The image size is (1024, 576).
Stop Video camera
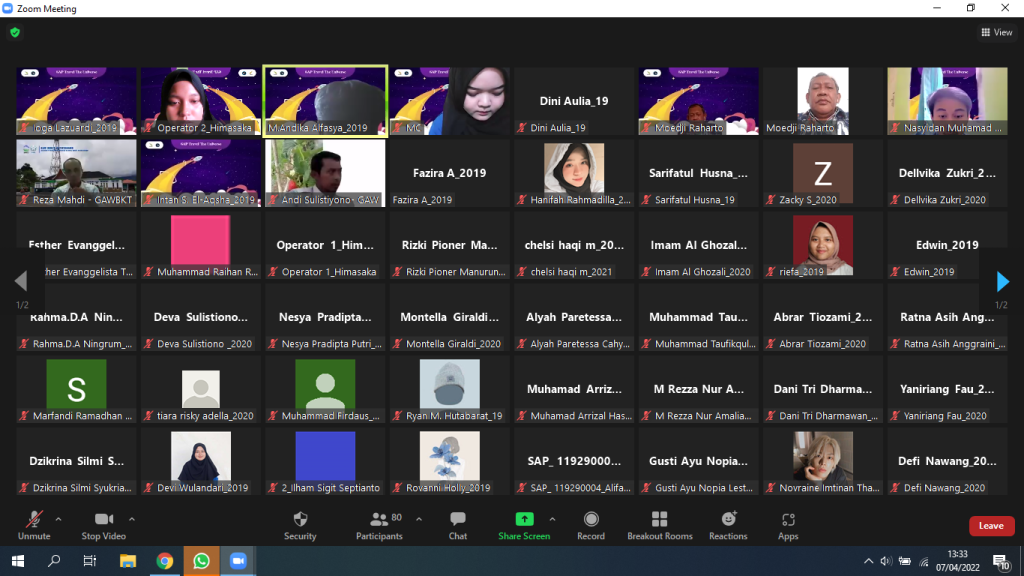coord(104,525)
